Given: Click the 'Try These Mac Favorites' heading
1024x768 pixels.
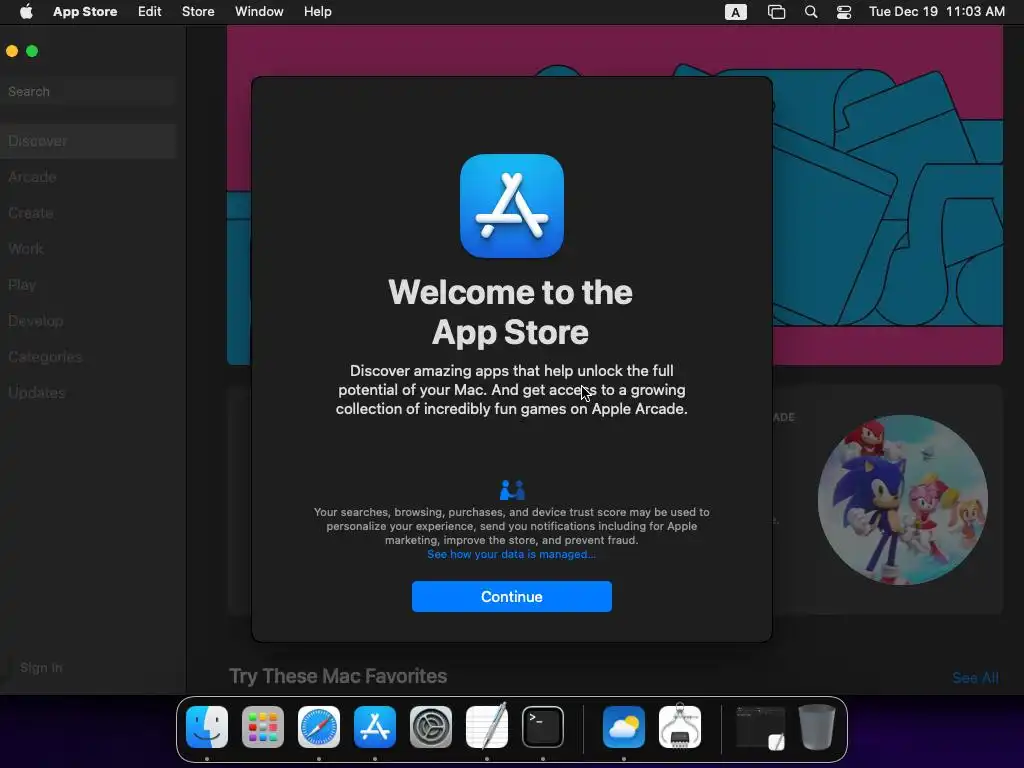Looking at the screenshot, I should [x=338, y=676].
